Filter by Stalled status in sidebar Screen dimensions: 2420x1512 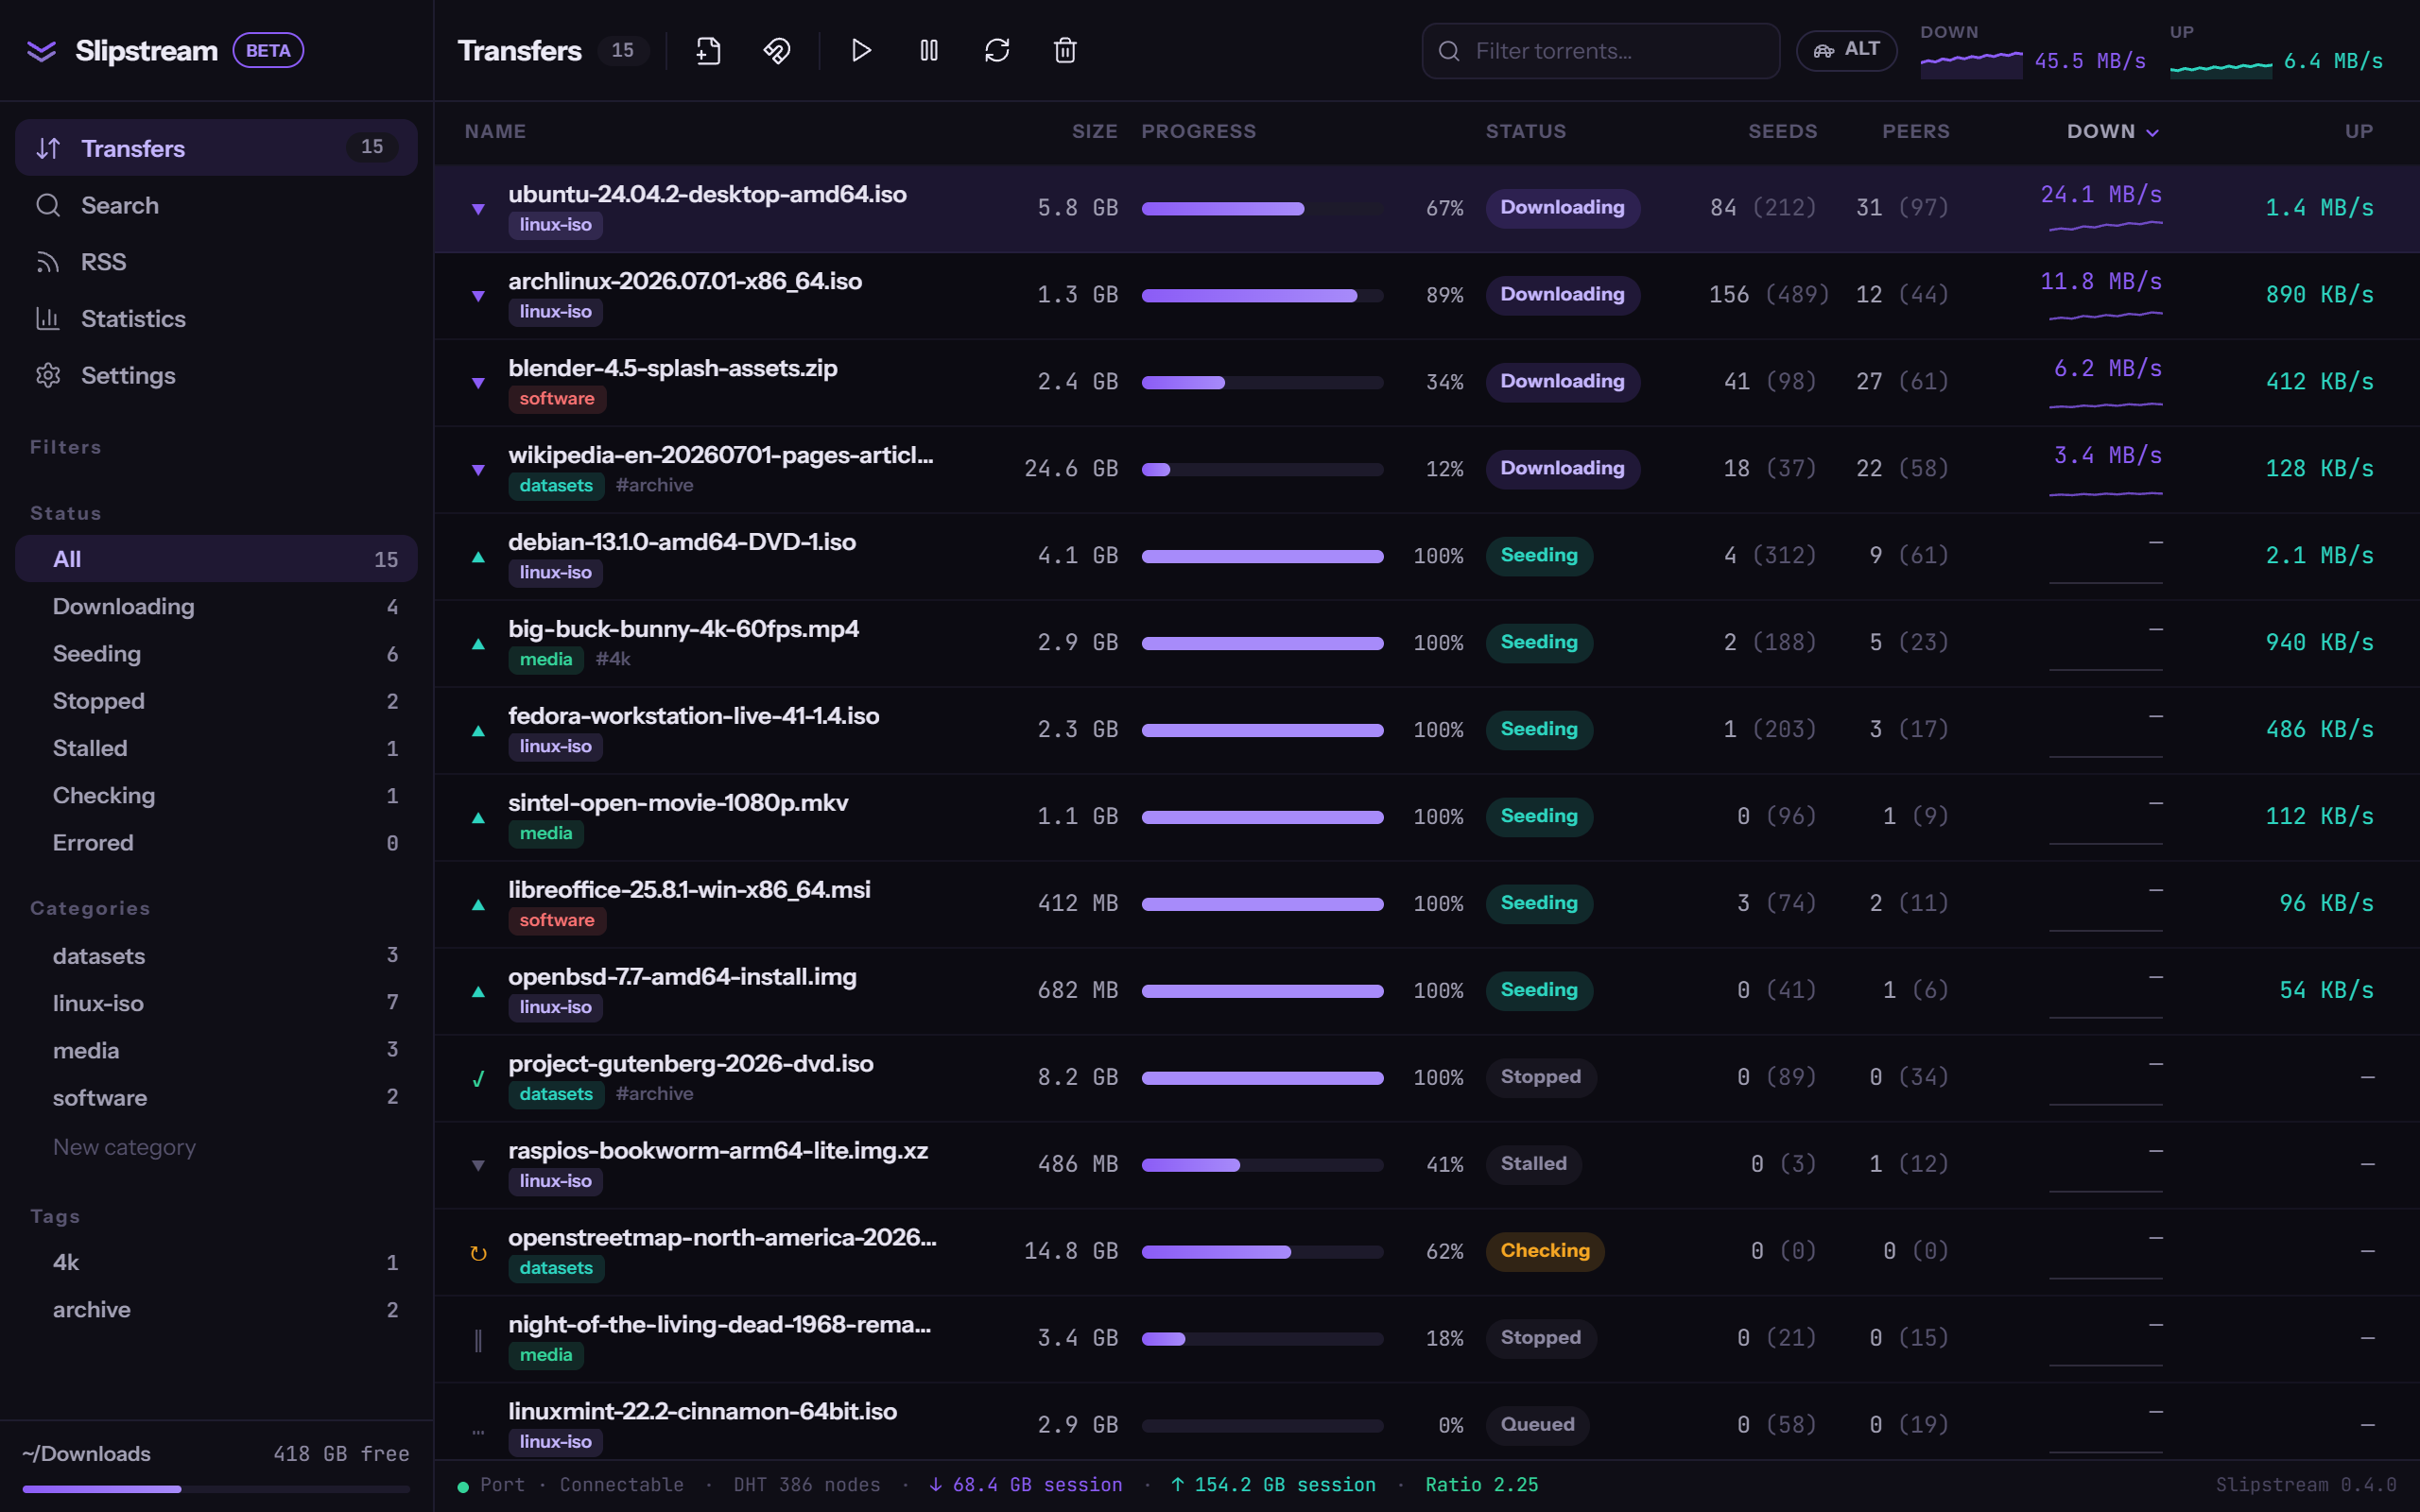point(216,748)
